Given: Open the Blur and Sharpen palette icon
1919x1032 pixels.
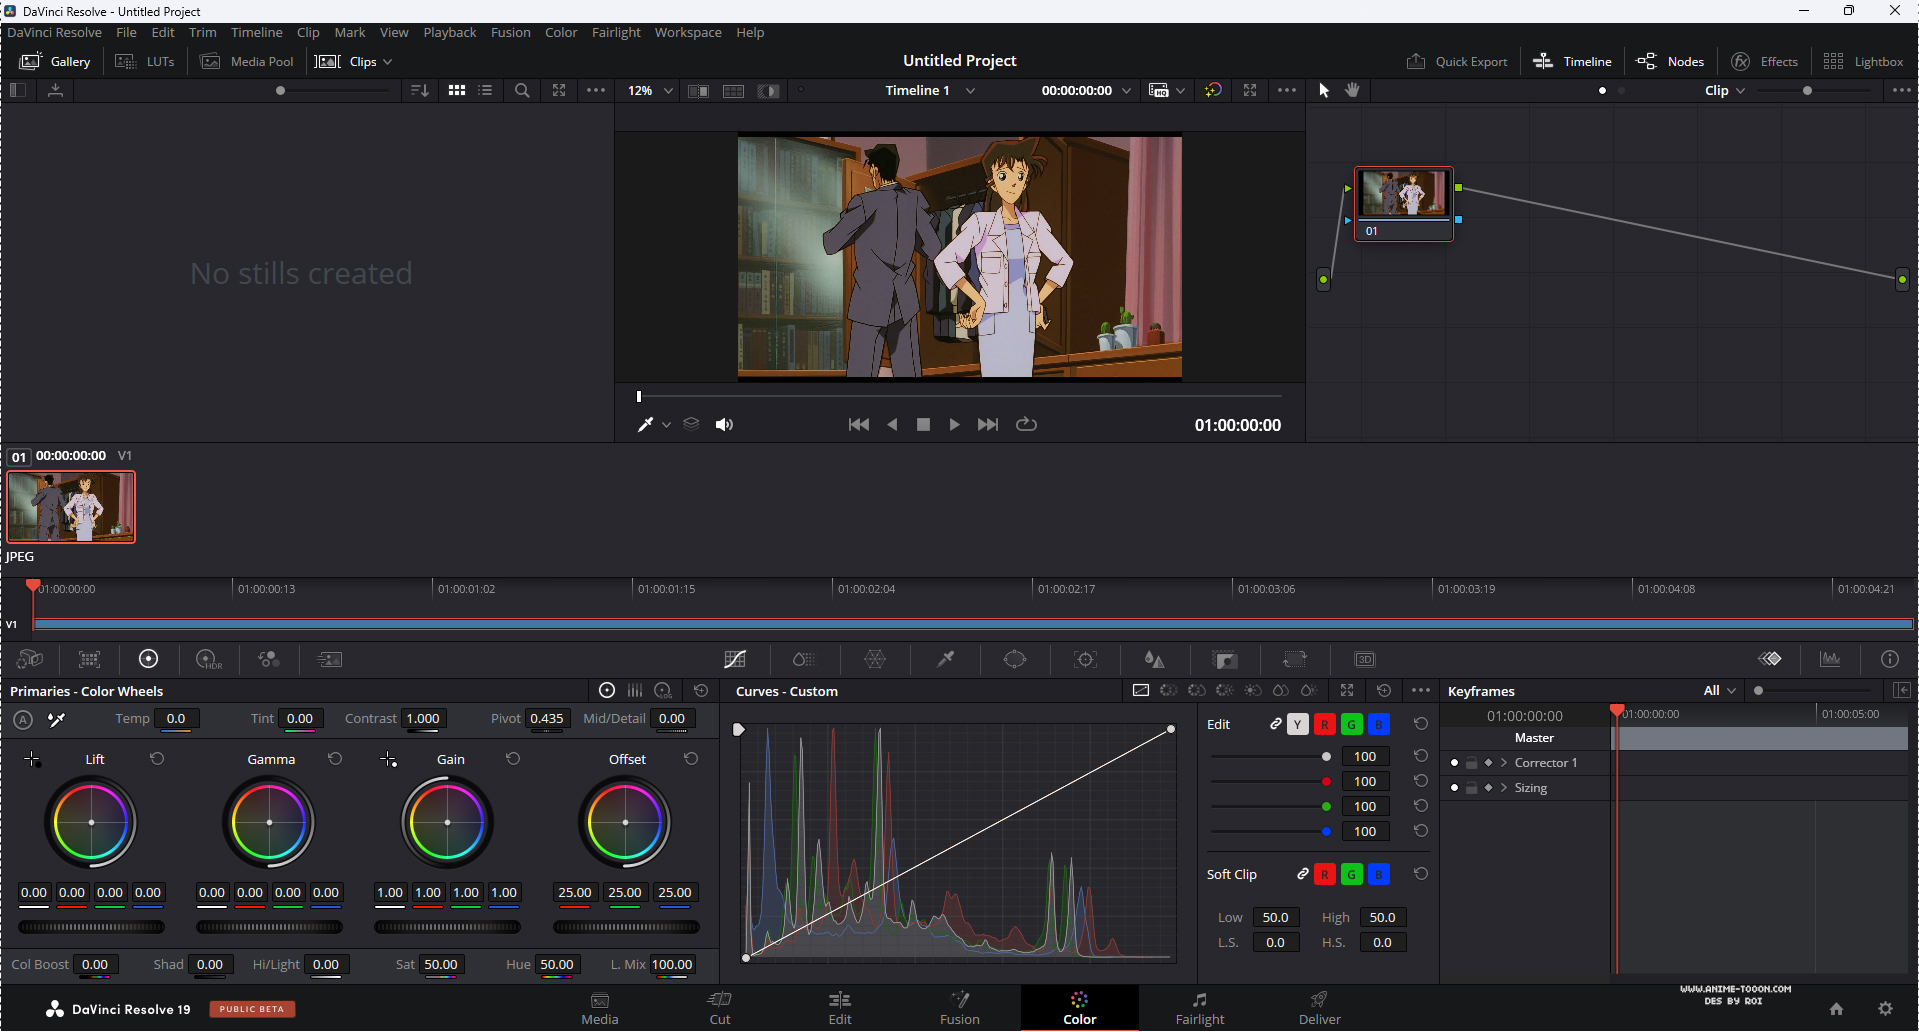Looking at the screenshot, I should (1155, 659).
